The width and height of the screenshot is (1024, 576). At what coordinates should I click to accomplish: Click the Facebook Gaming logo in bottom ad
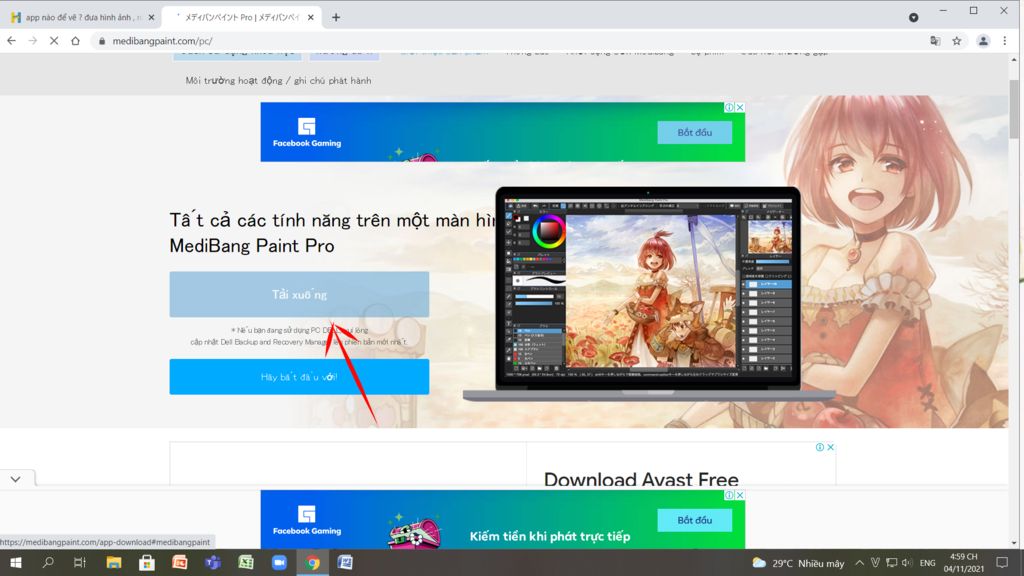(307, 520)
